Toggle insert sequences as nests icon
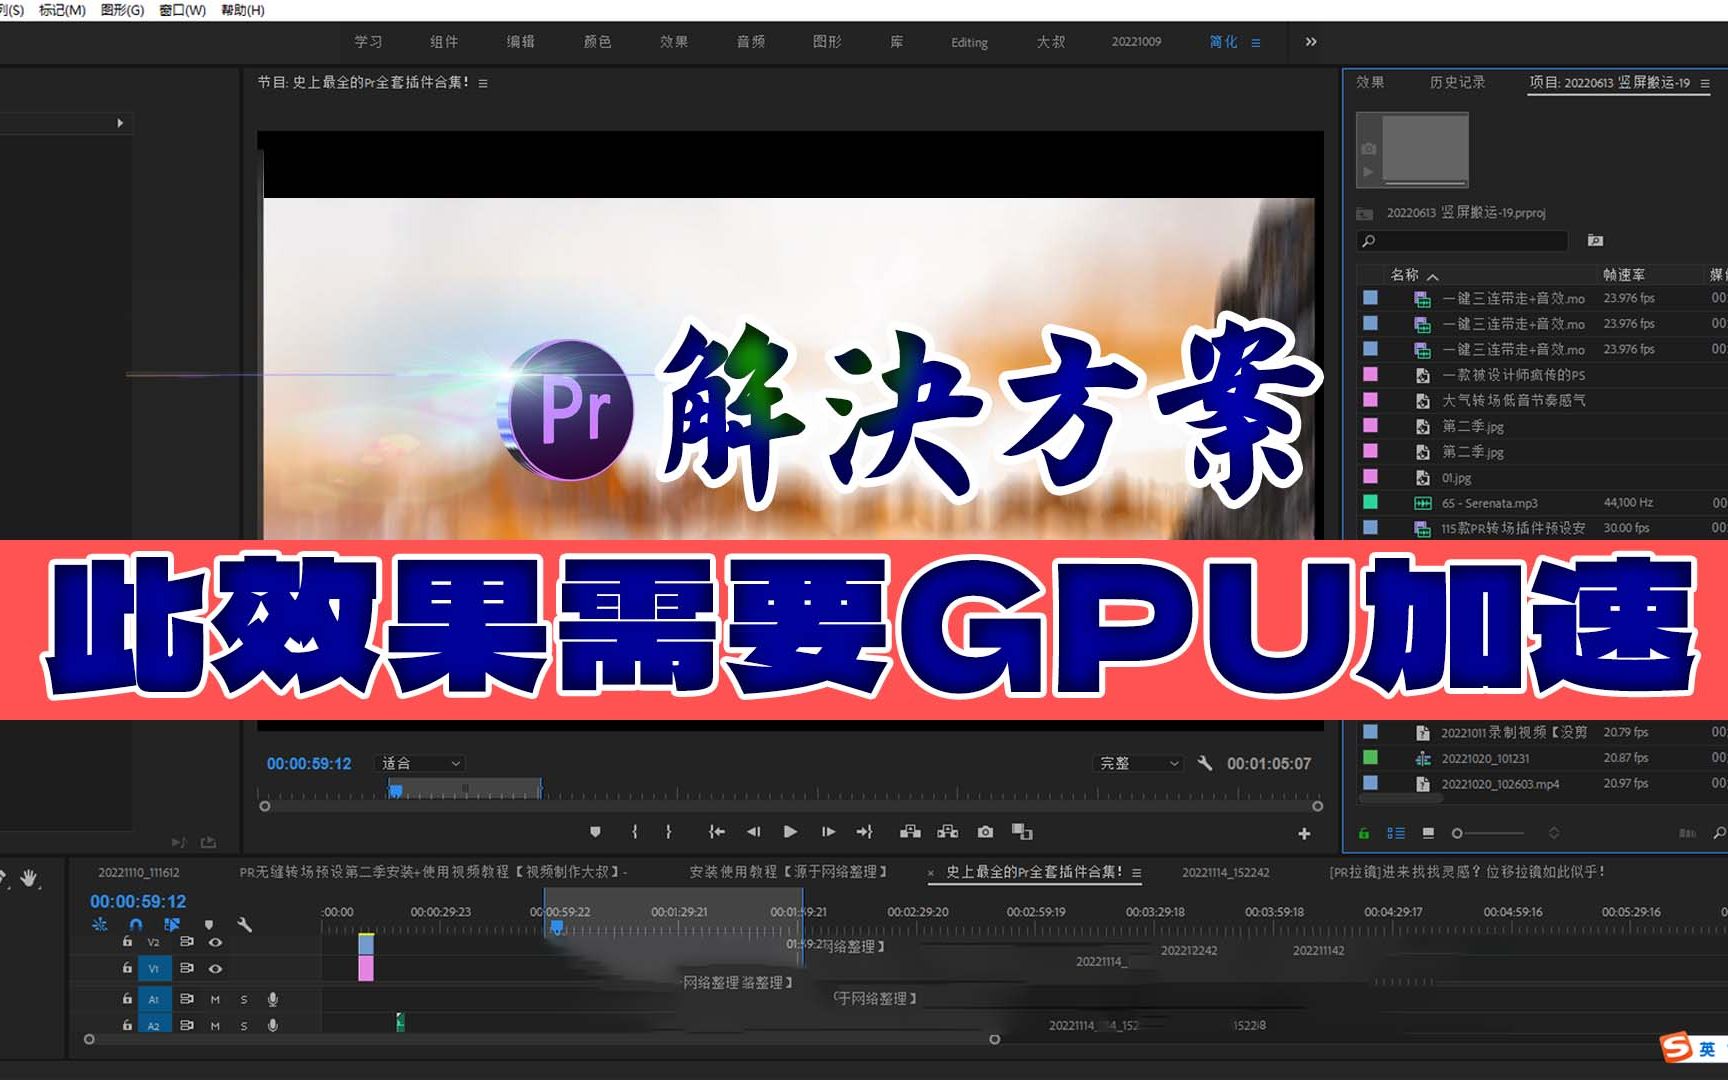The width and height of the screenshot is (1728, 1080). click(100, 925)
